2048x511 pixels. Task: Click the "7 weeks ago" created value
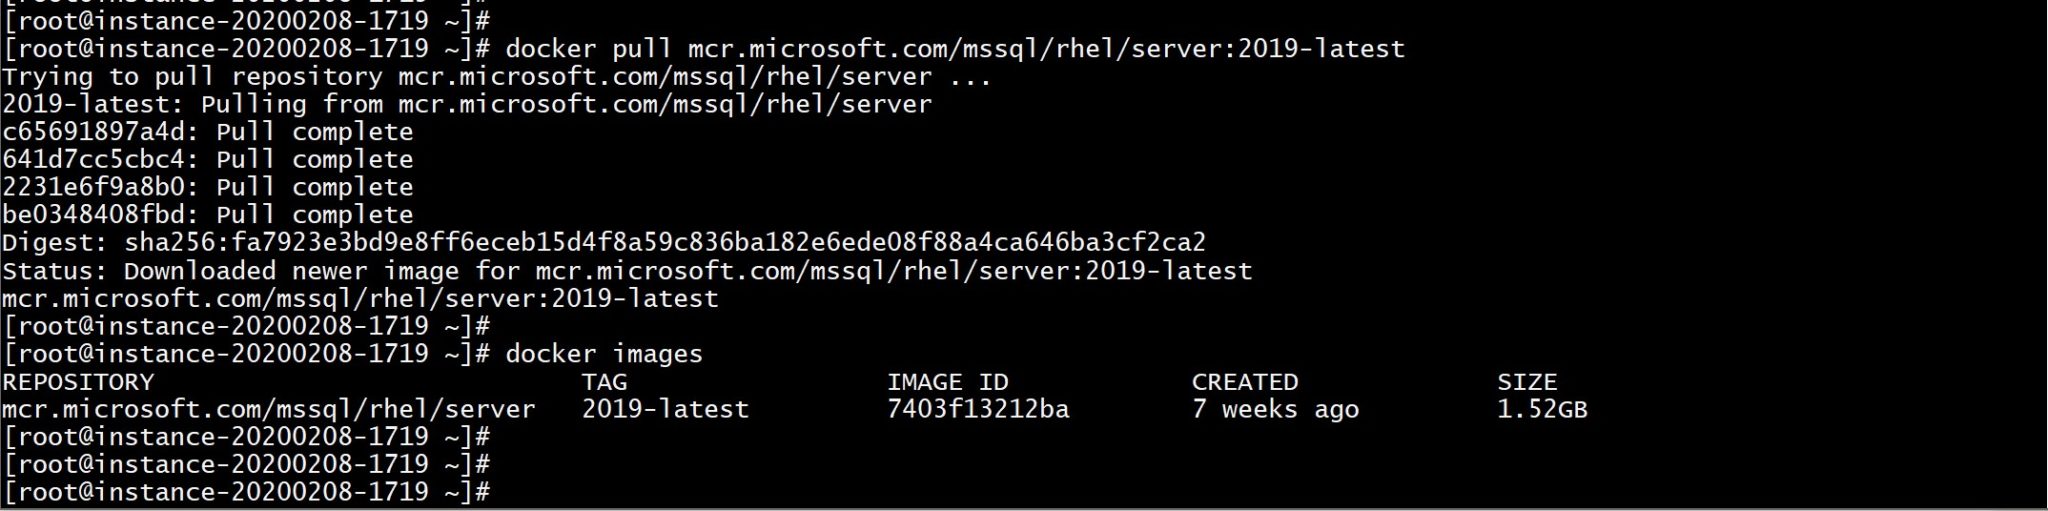tap(1275, 409)
